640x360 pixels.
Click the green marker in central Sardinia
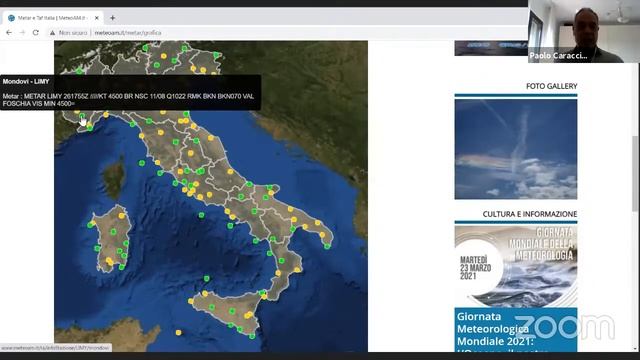pyautogui.click(x=113, y=232)
